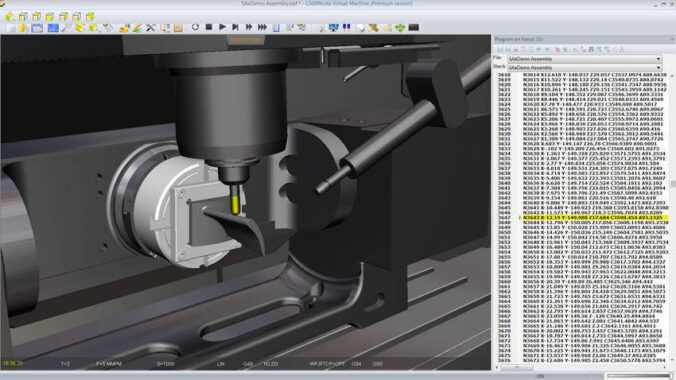This screenshot has height=380, width=676.
Task: Click the orange pencil edit icon
Action: (x=137, y=28)
